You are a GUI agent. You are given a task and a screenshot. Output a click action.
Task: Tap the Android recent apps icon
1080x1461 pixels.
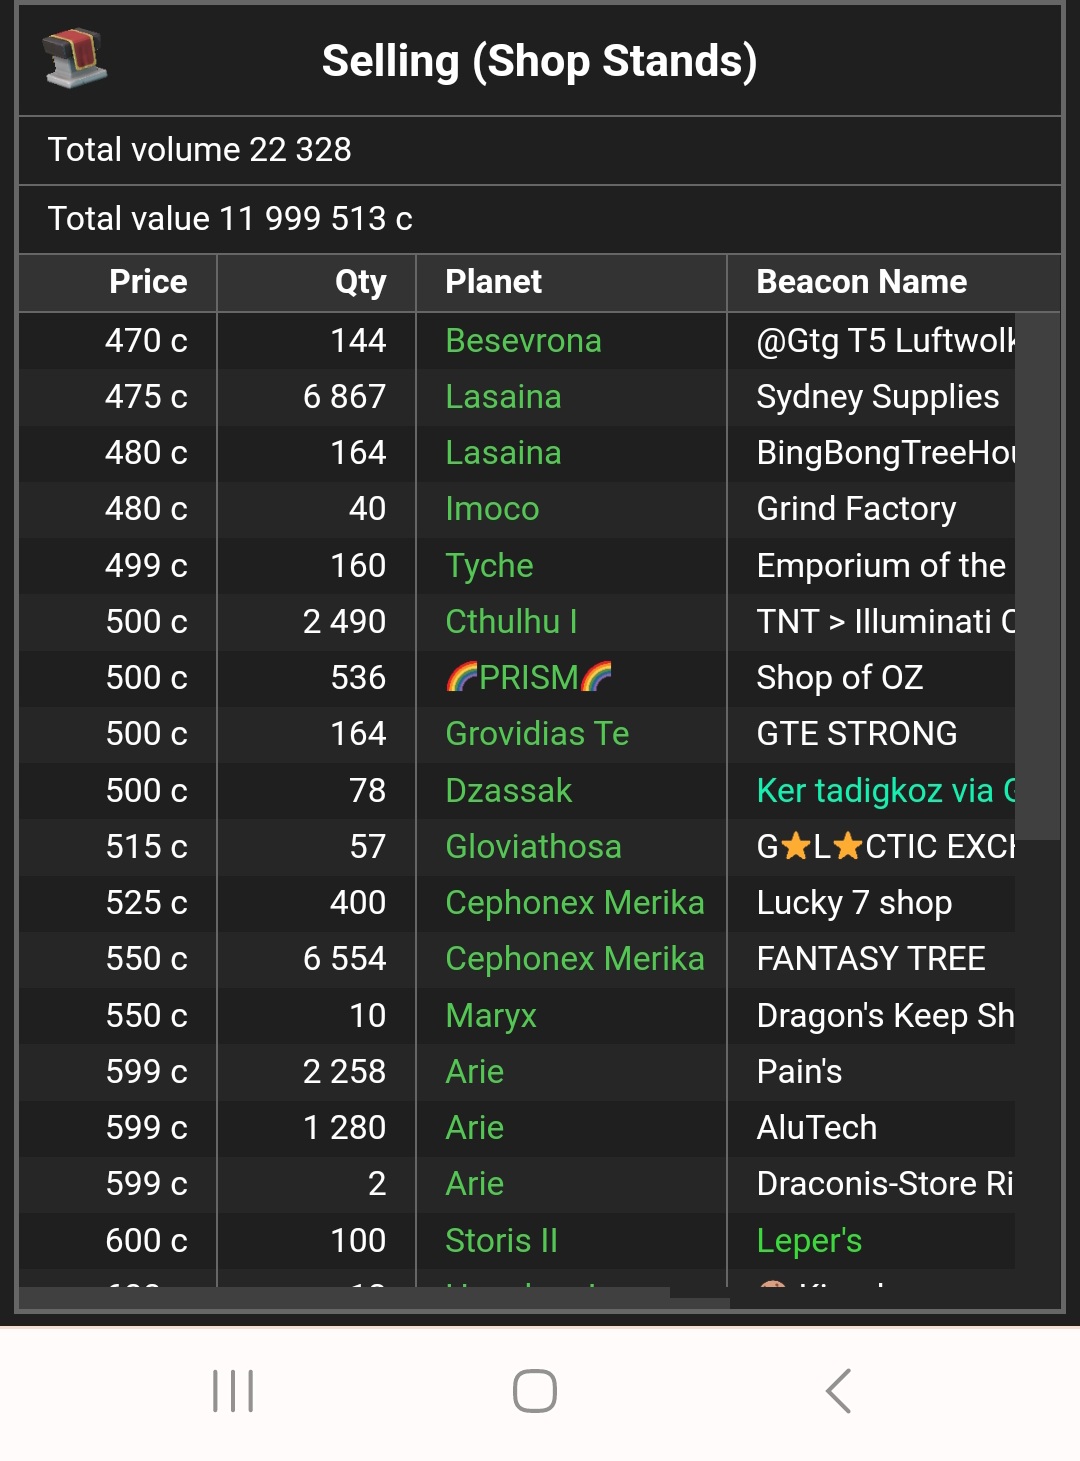[233, 1391]
